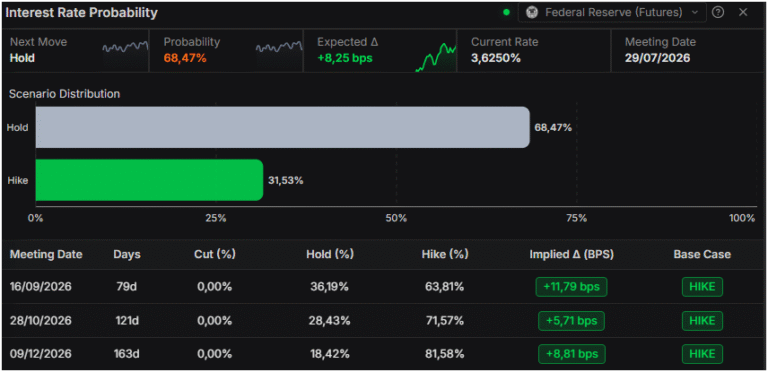Click the 79d days cell
This screenshot has width=768, height=372.
point(127,287)
